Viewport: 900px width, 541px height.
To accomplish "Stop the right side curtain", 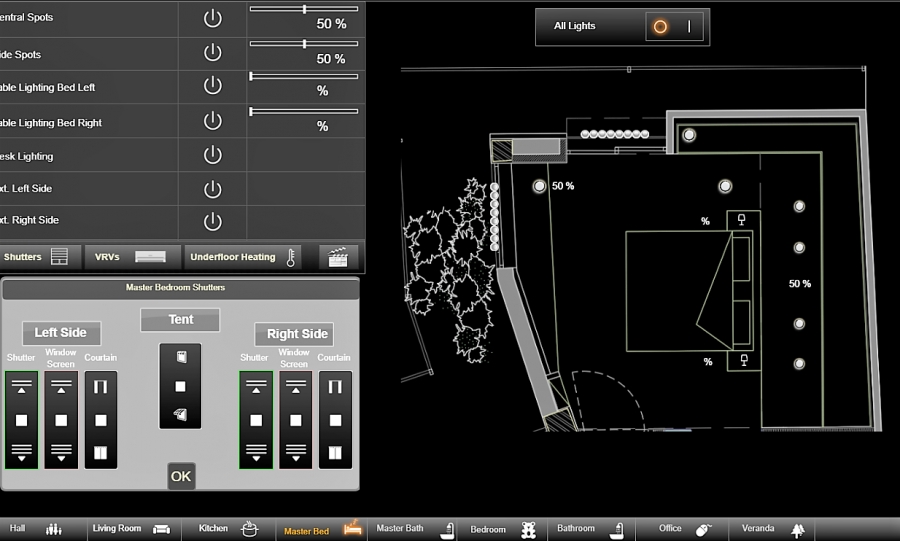I will 335,421.
